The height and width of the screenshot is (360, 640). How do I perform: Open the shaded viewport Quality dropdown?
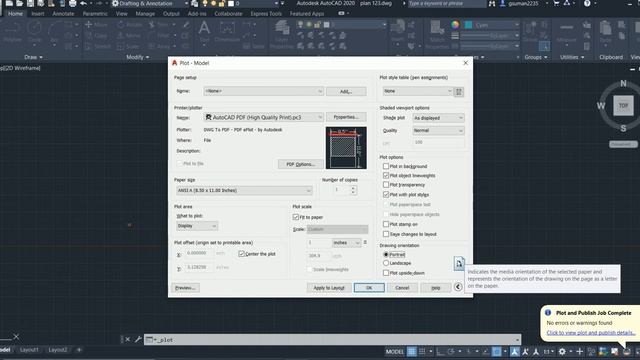pos(438,131)
